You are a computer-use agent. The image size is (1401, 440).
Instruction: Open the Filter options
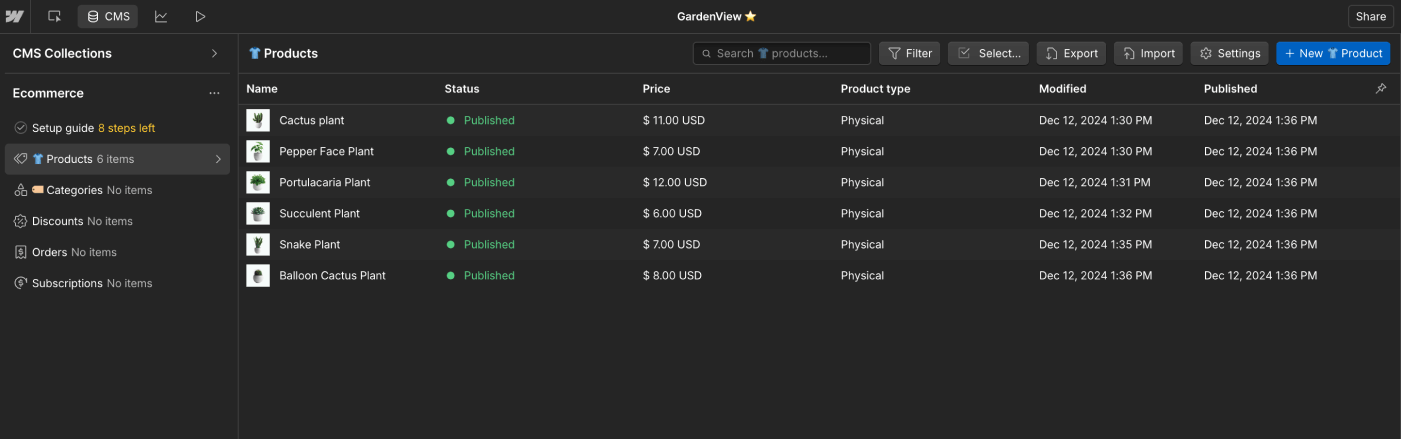909,53
